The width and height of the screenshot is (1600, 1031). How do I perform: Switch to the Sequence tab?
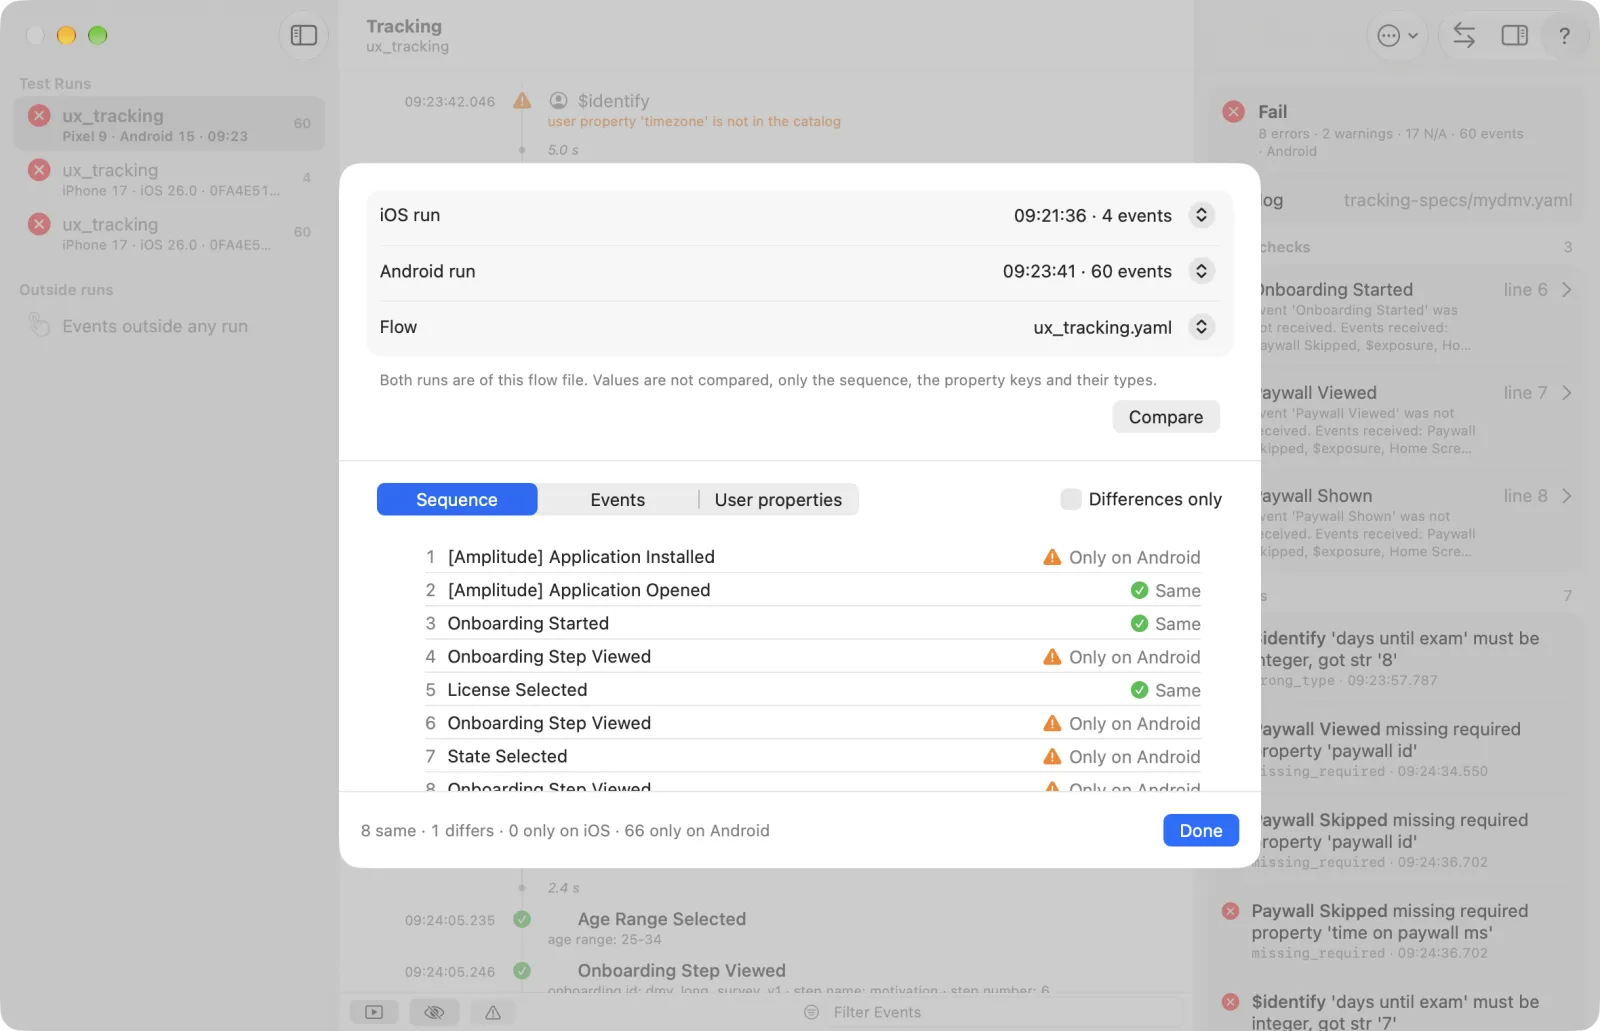(457, 500)
